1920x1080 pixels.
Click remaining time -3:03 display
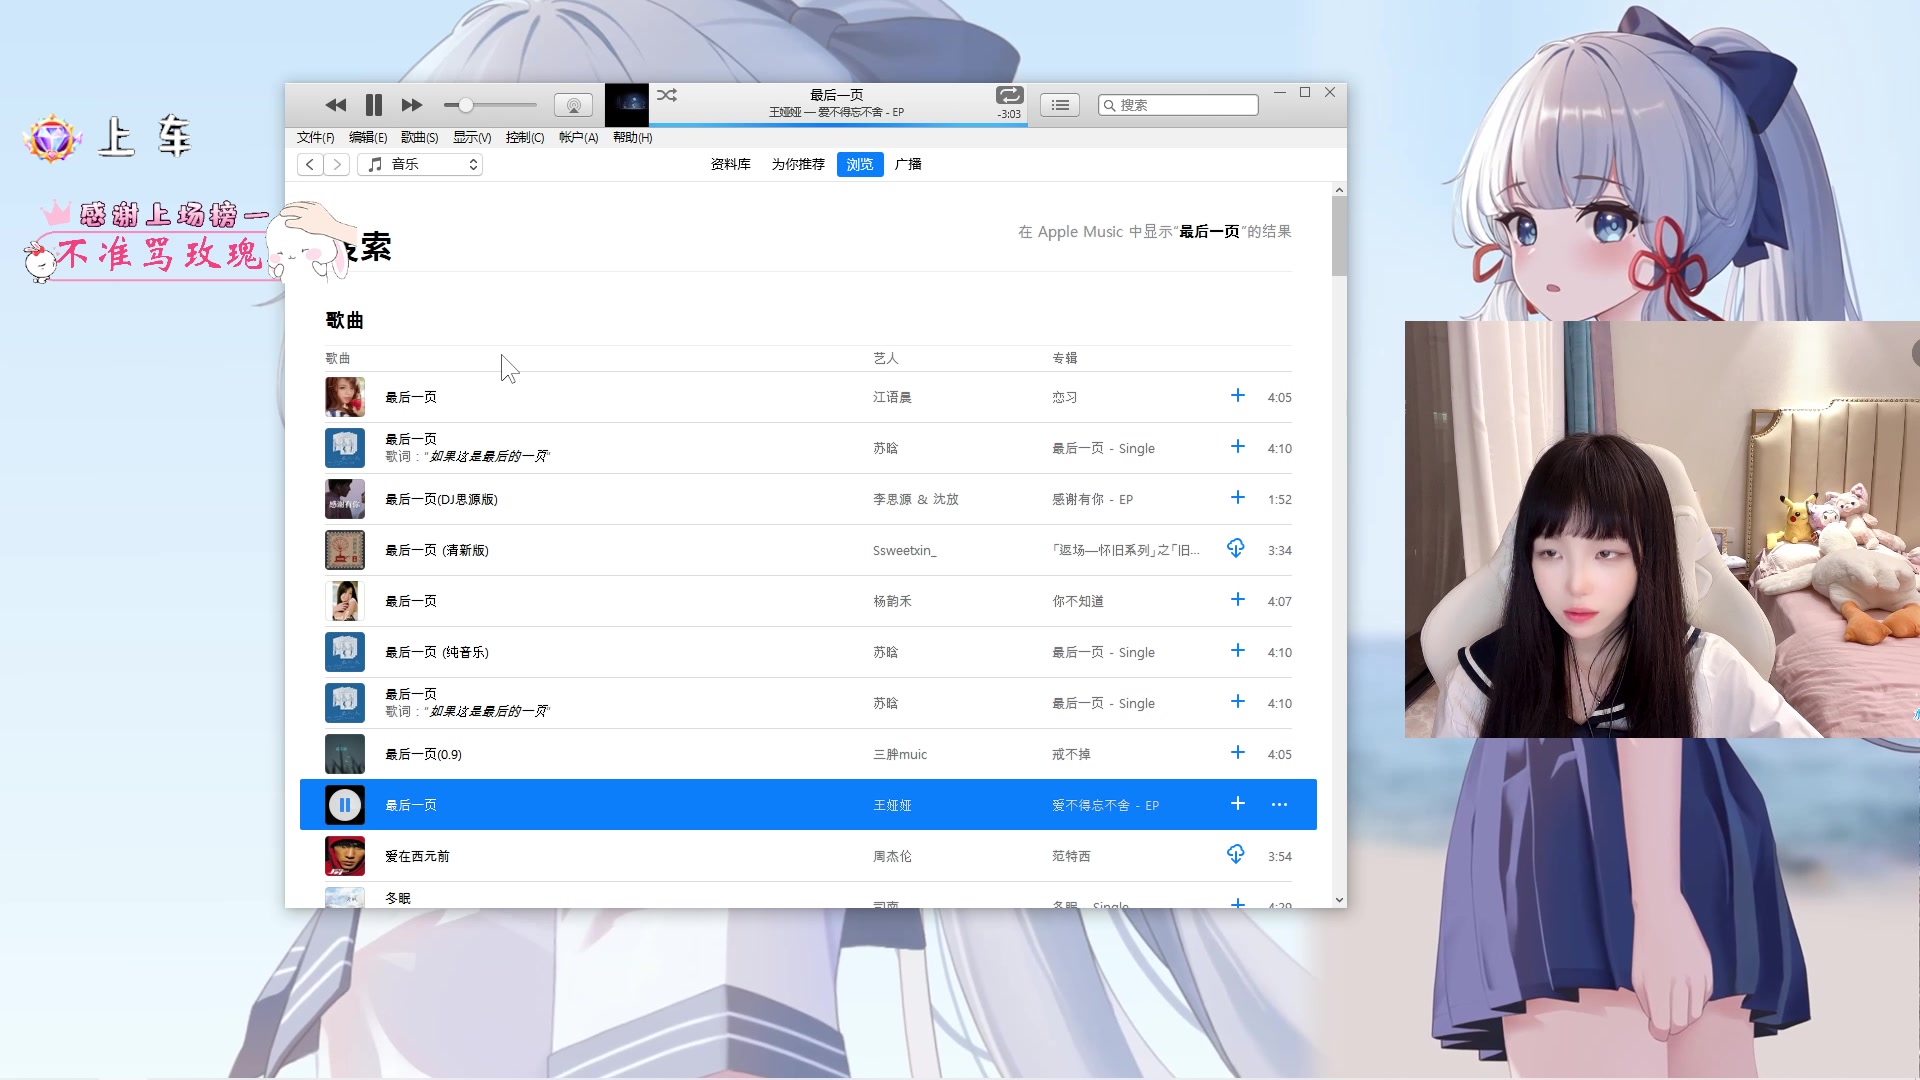pos(1009,114)
